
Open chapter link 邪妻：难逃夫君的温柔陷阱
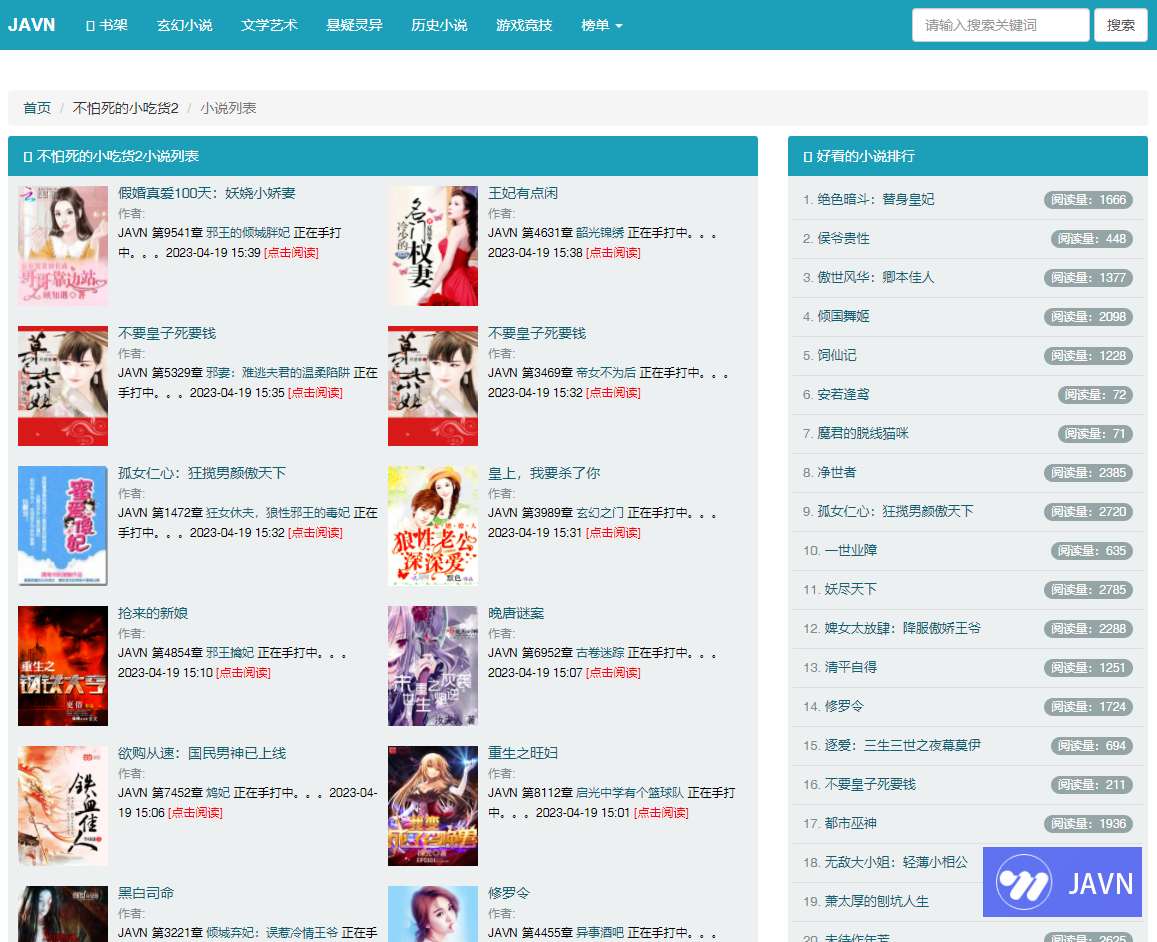[278, 373]
